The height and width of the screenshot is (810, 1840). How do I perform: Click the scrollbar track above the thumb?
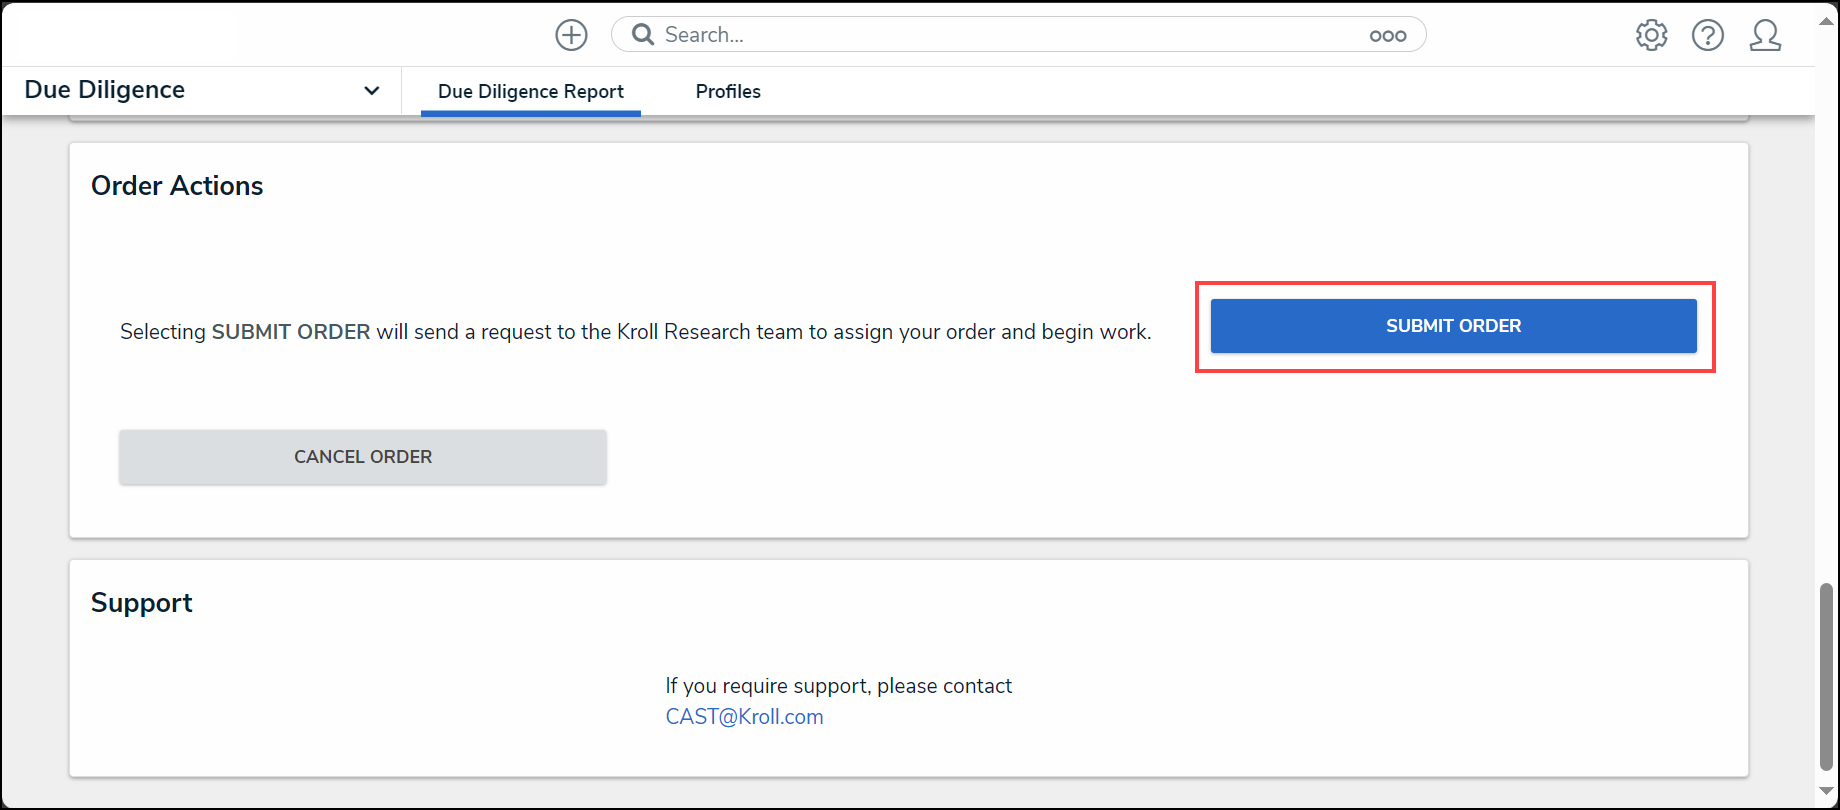1827,300
